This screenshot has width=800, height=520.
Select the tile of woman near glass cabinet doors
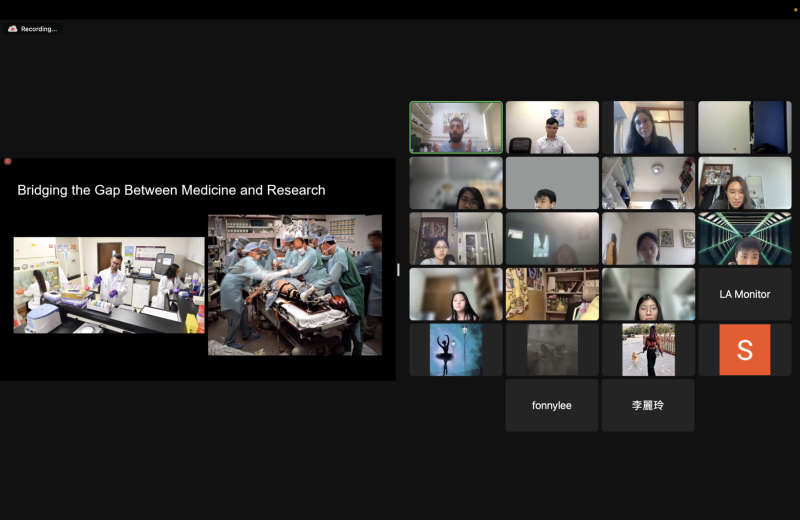tap(456, 238)
